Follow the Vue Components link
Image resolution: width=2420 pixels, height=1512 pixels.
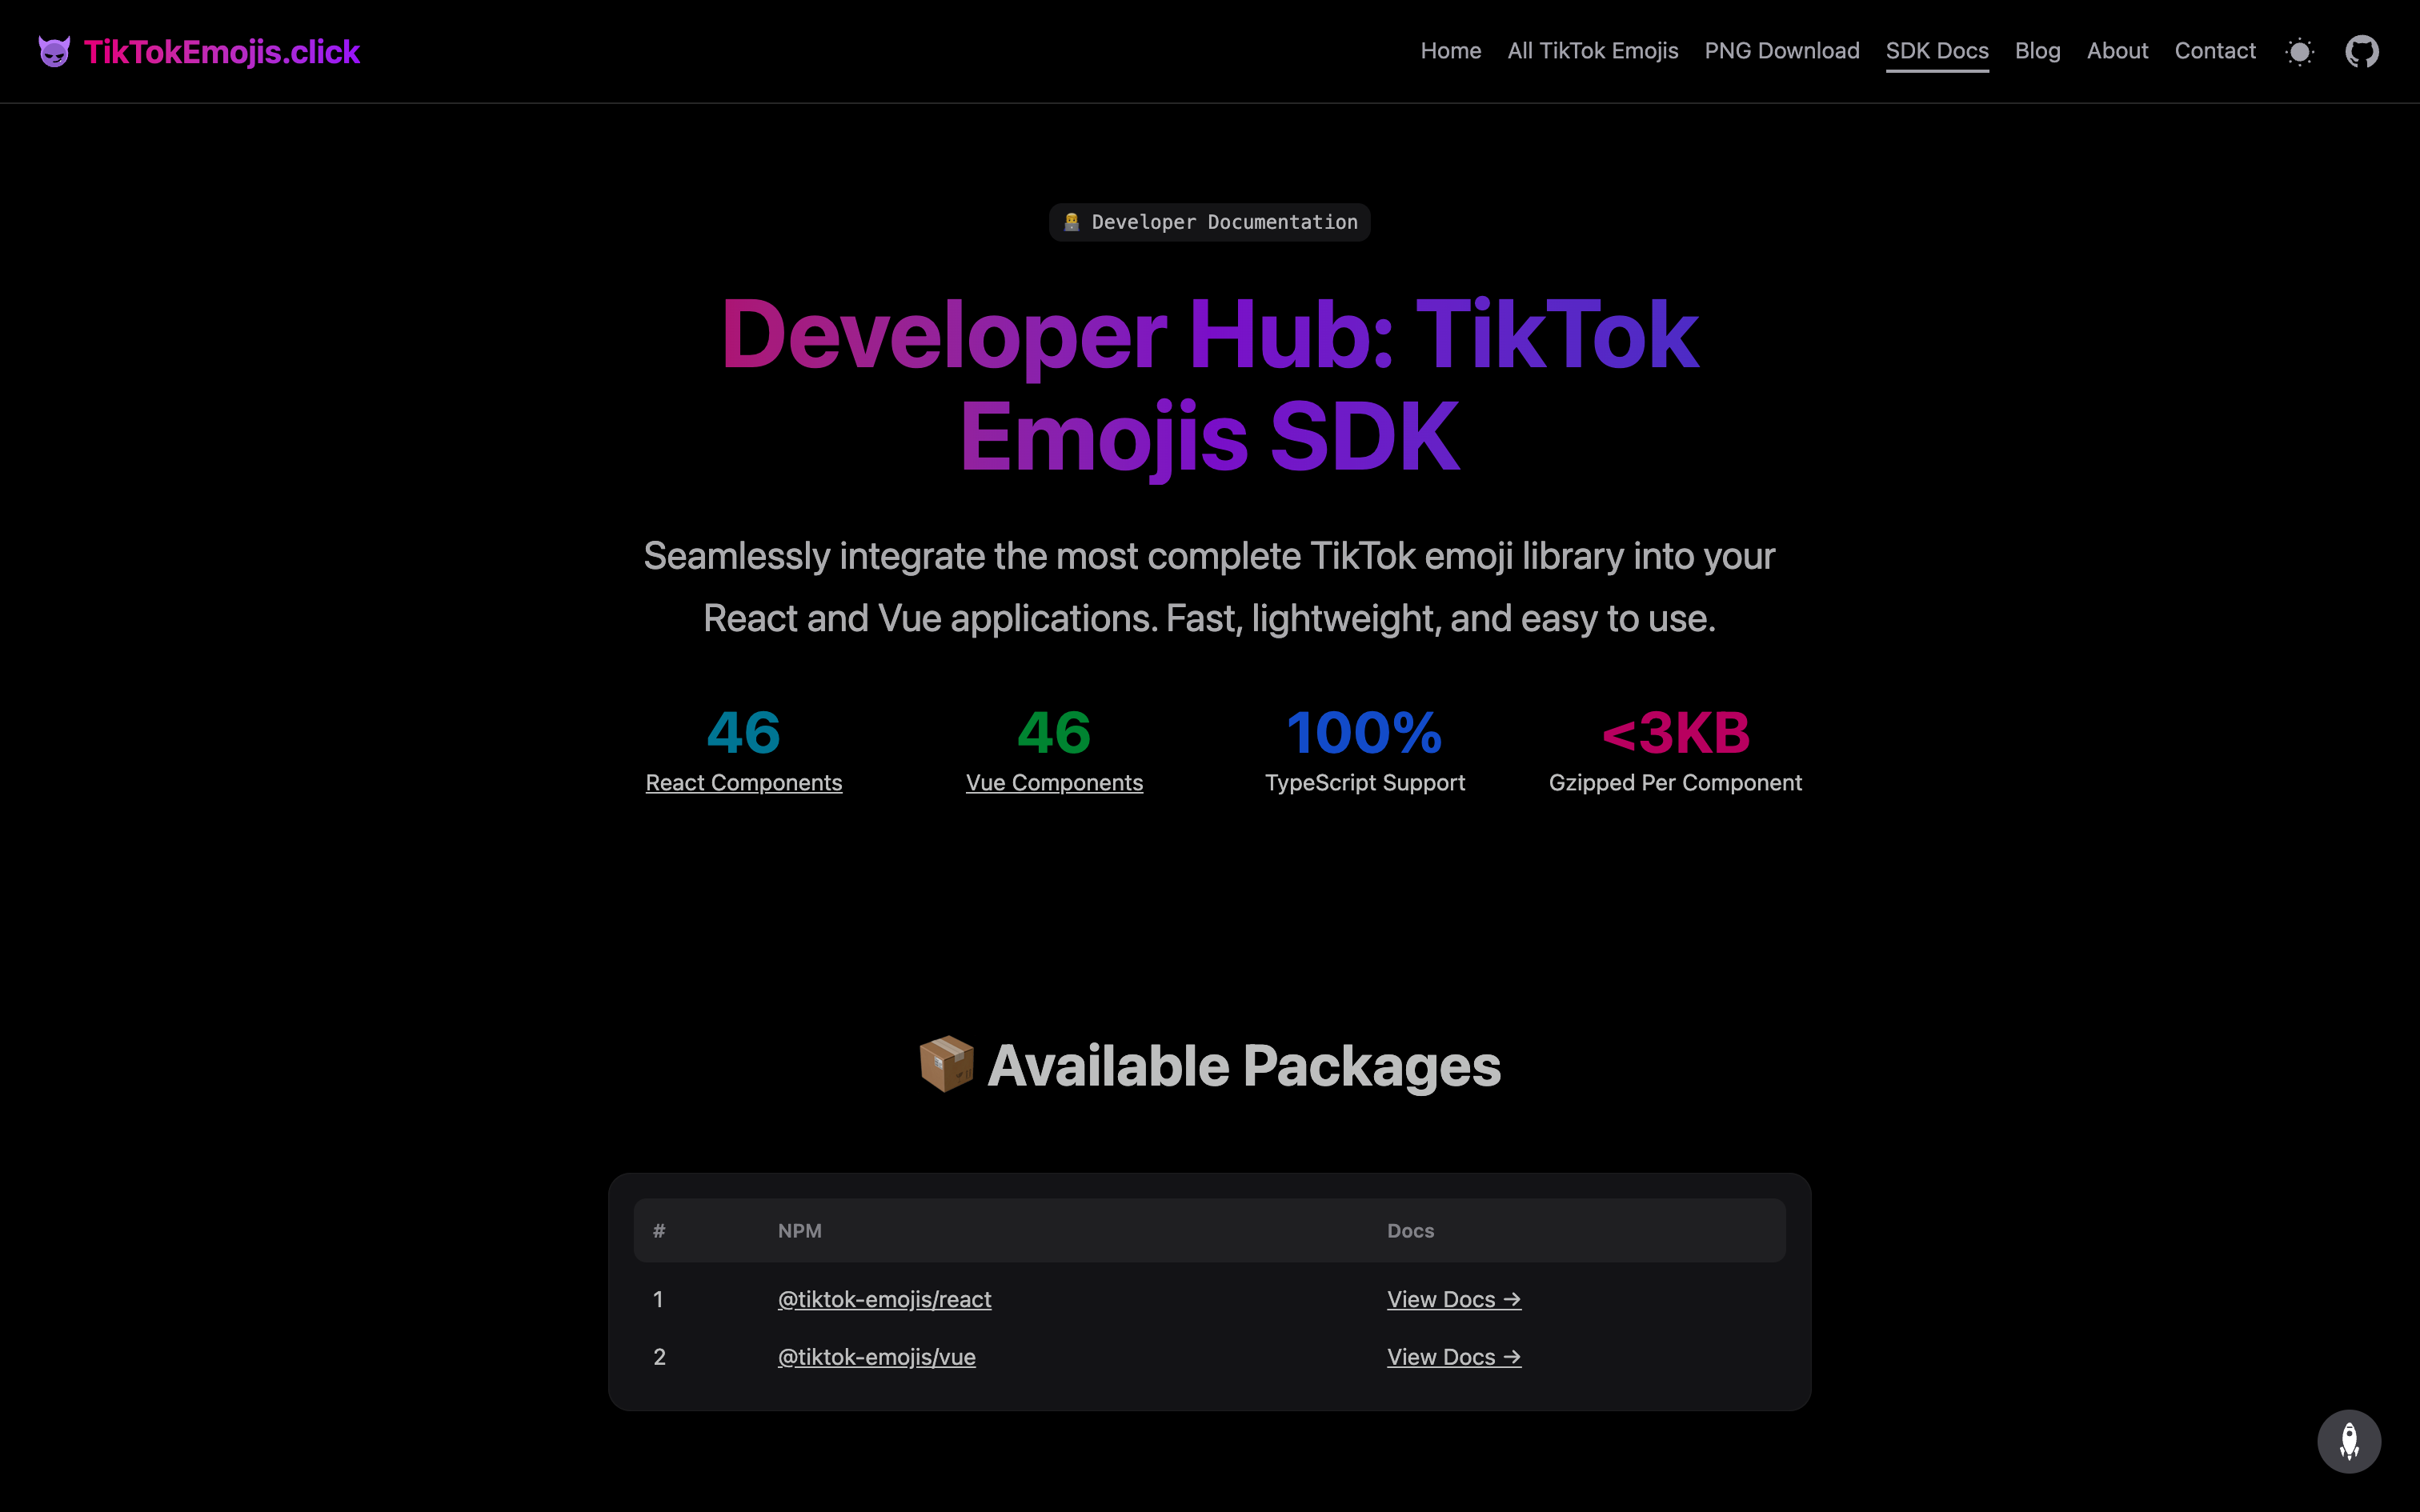pyautogui.click(x=1054, y=783)
